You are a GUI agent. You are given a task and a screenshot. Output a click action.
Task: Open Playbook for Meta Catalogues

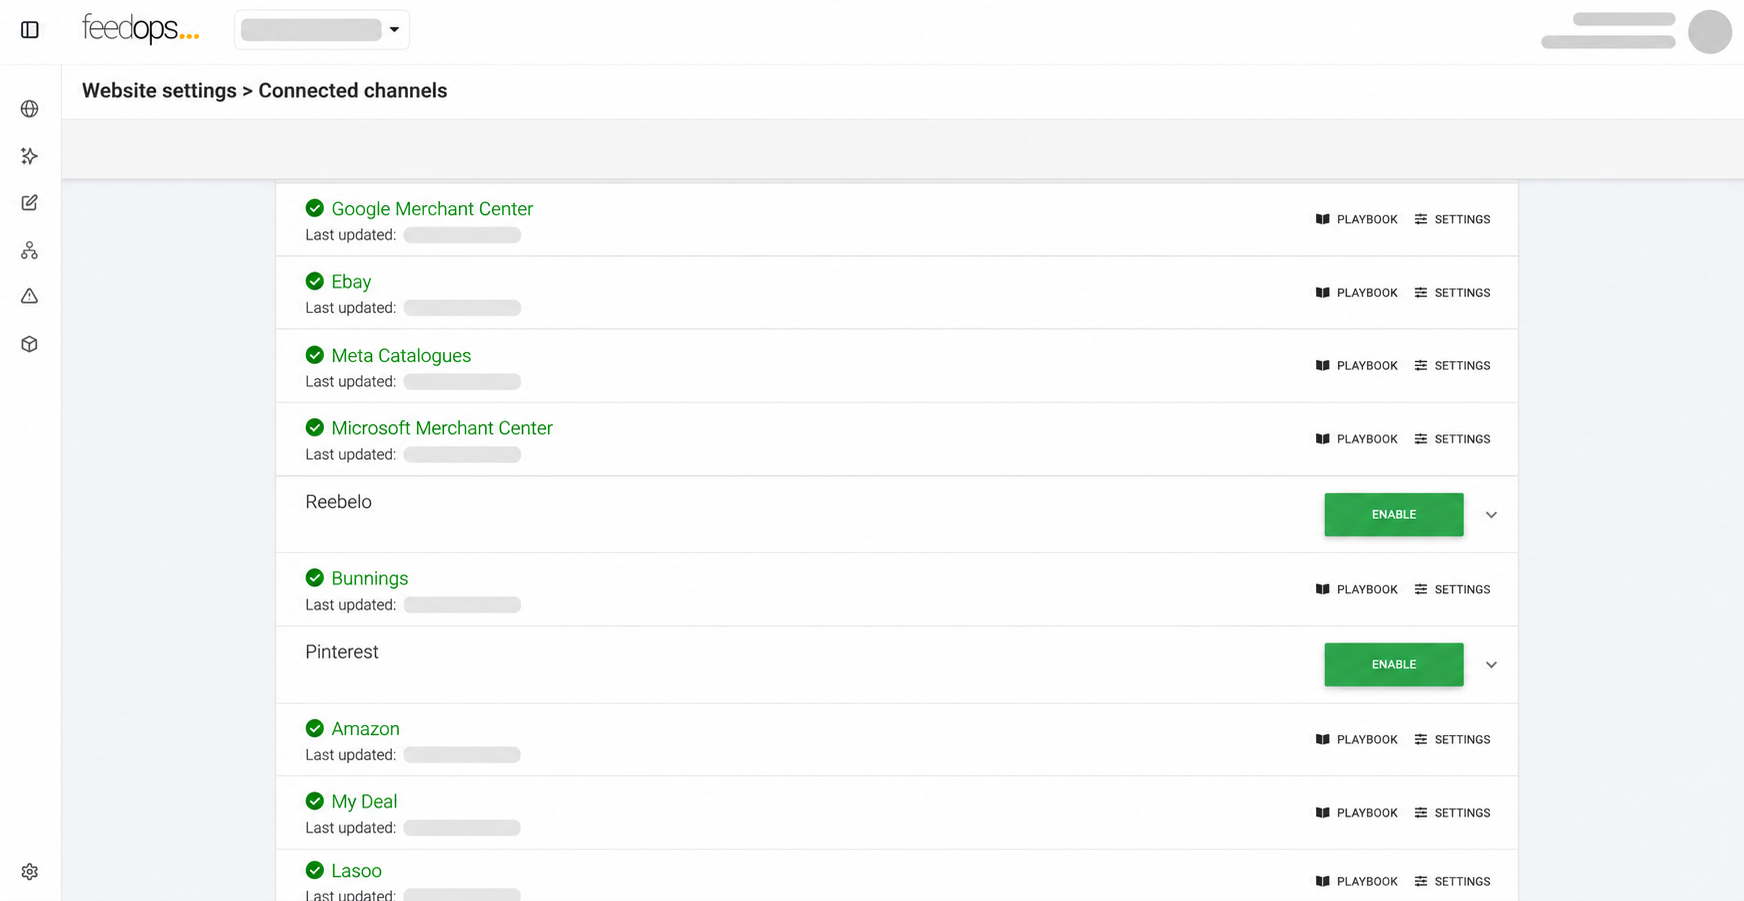(1357, 366)
